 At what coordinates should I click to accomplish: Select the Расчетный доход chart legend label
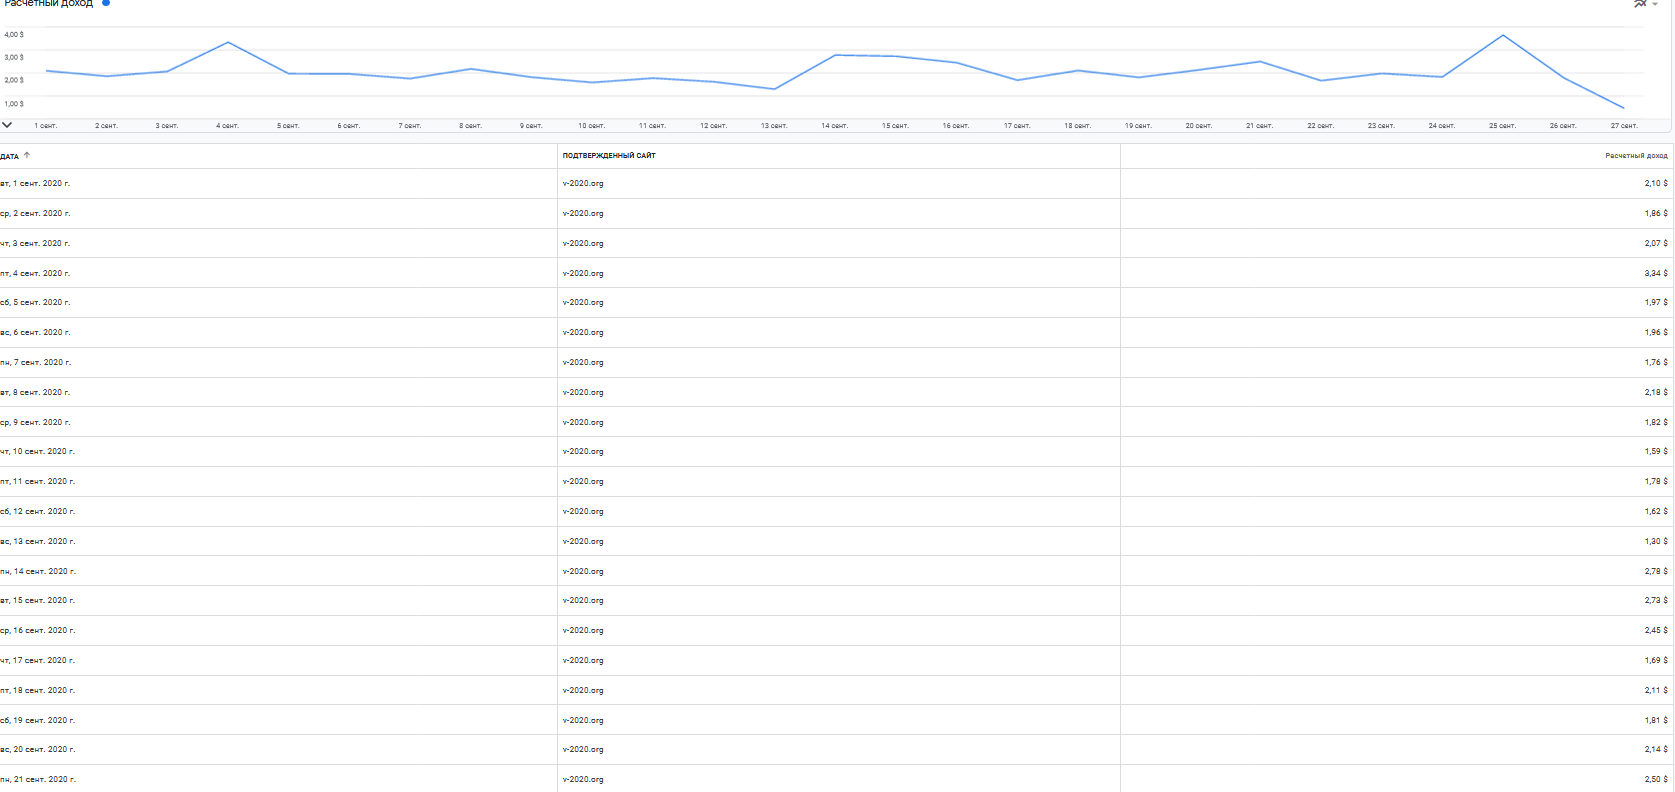[x=48, y=3]
